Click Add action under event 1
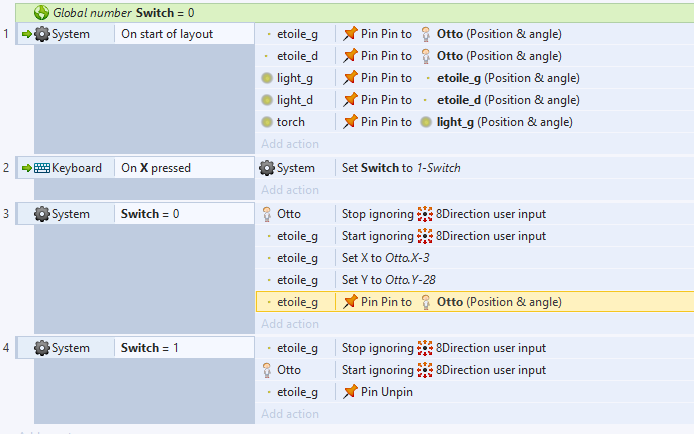 pos(290,144)
